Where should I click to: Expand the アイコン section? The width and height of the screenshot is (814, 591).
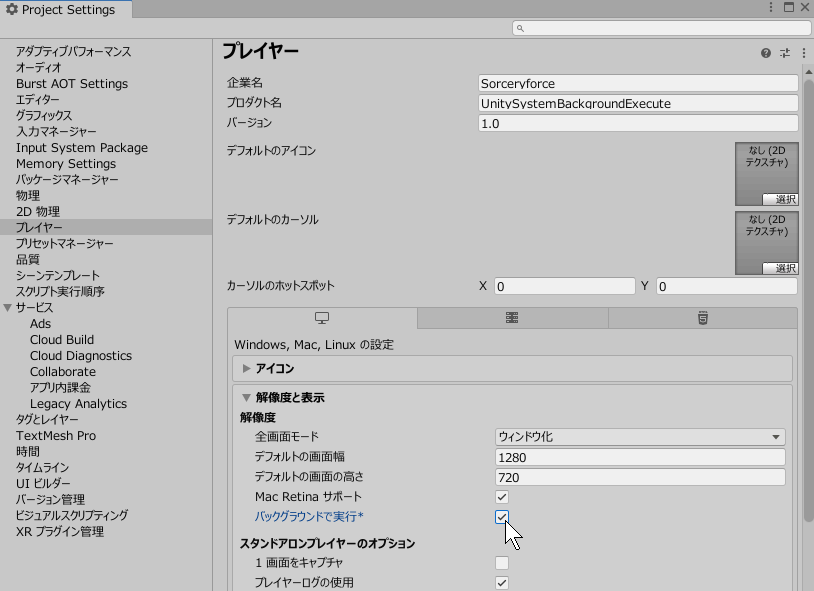click(x=247, y=368)
